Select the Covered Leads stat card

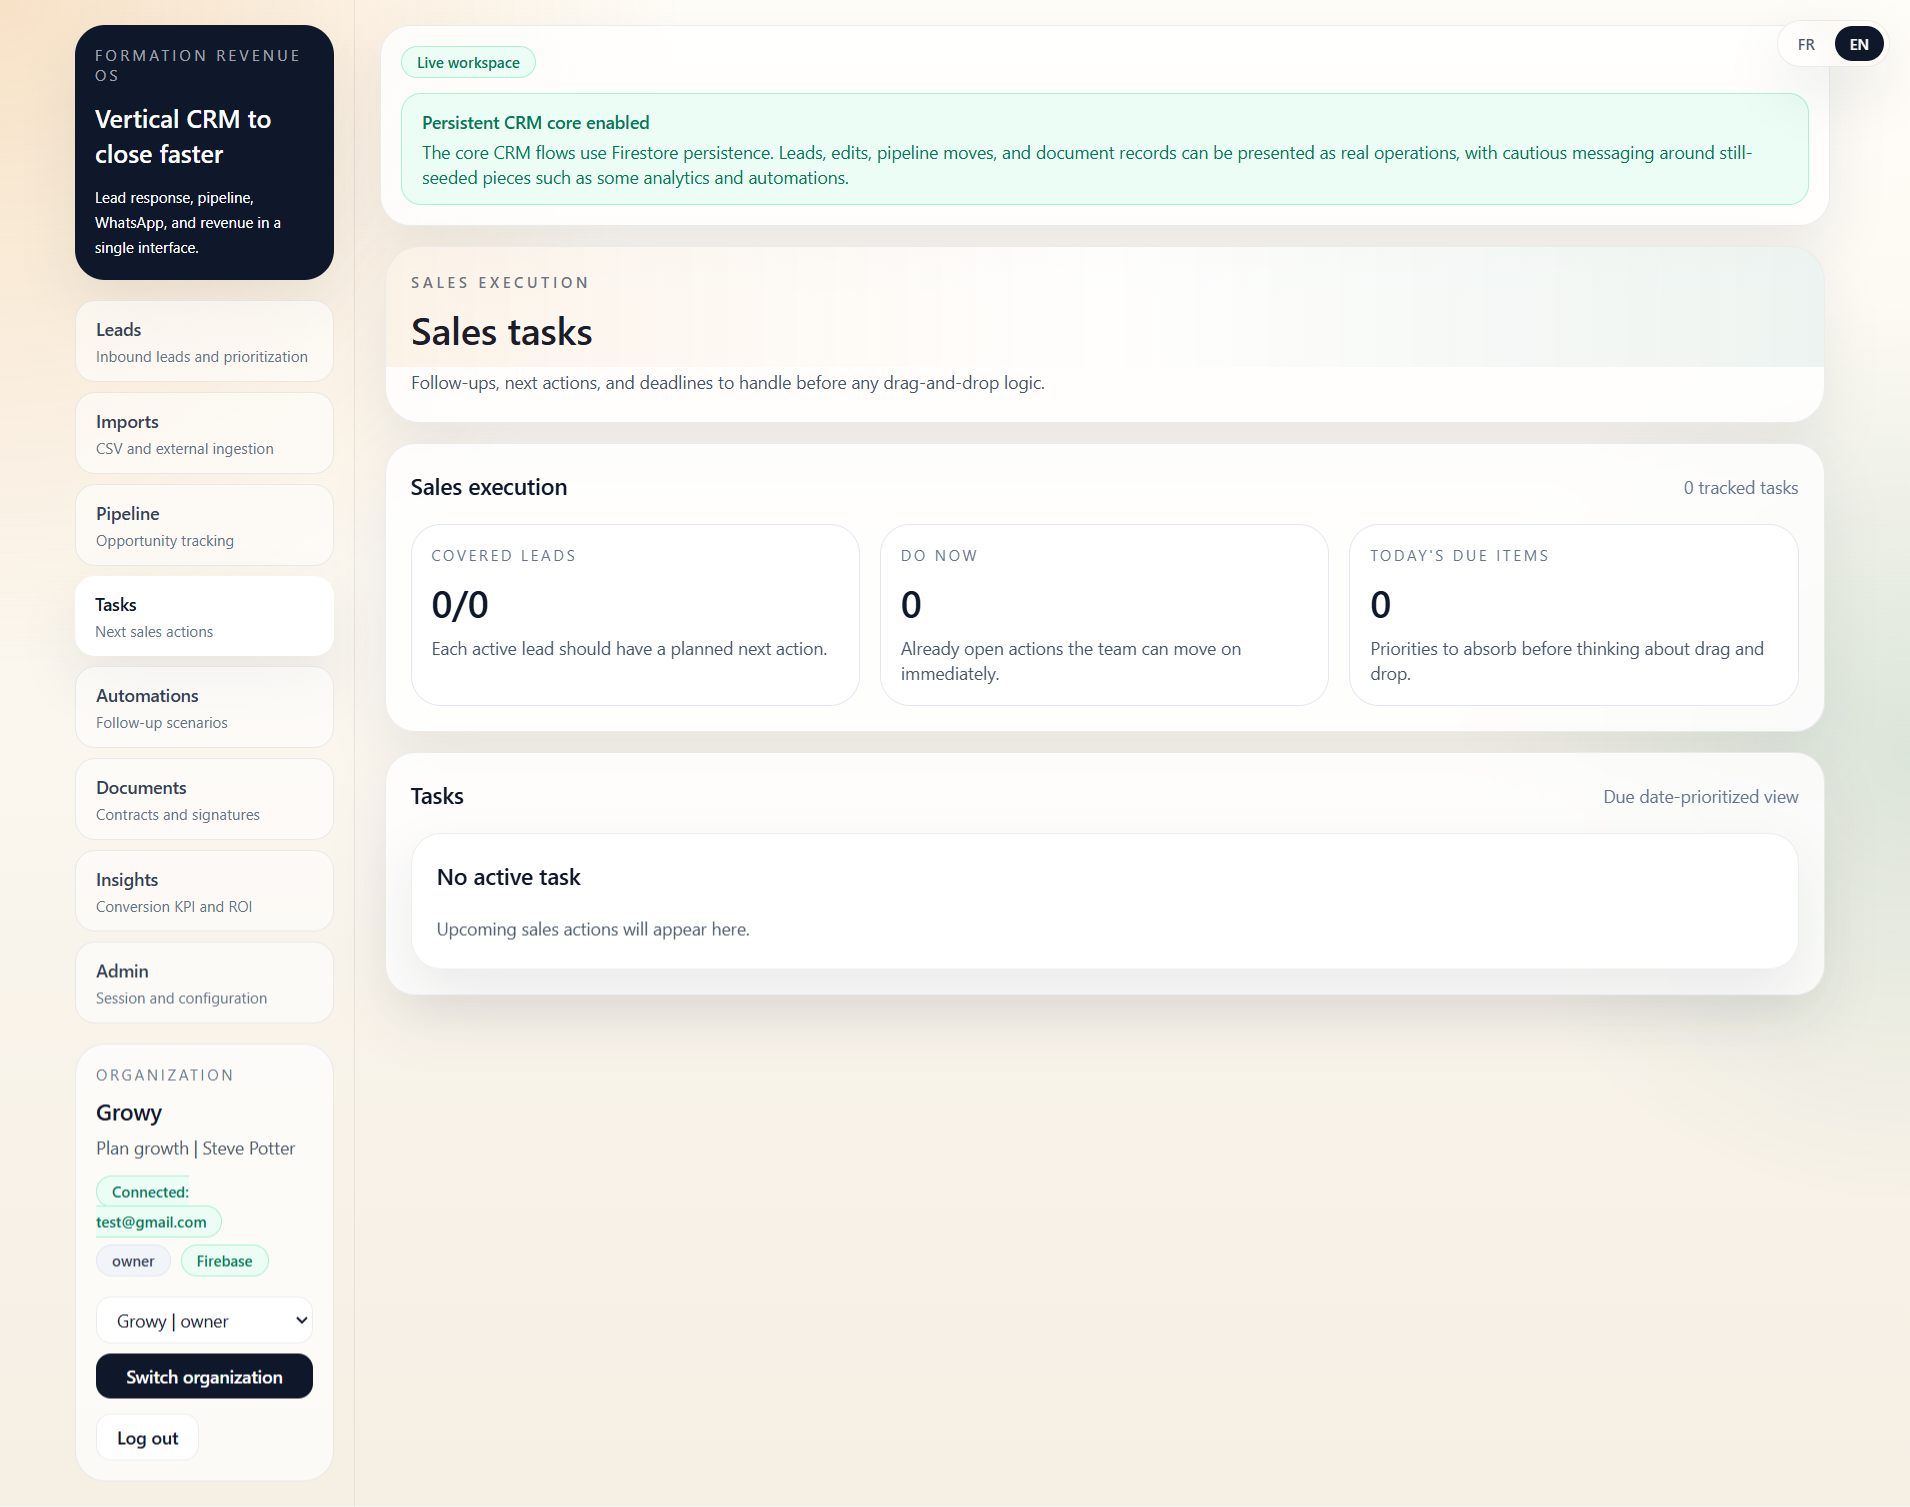point(635,615)
